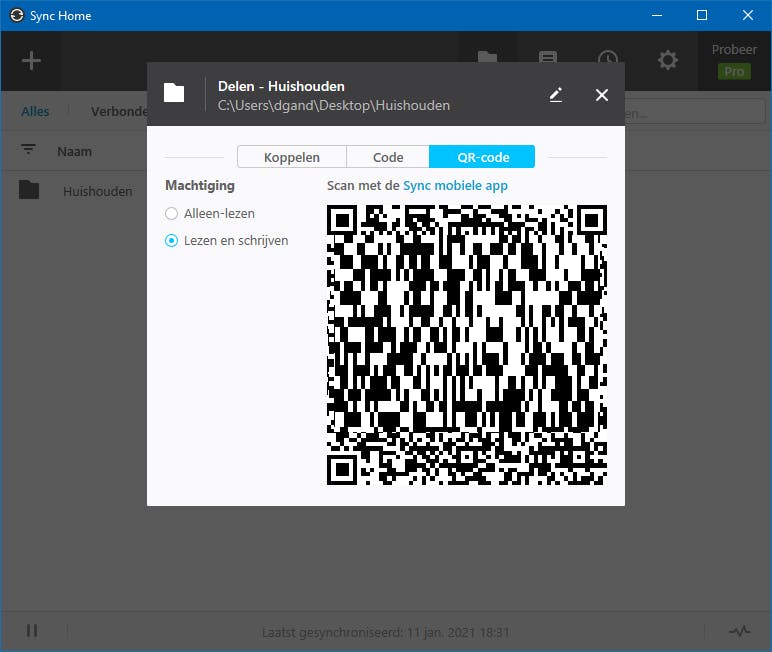Select the Alles filter tab
Screen dimensions: 772x652
click(x=35, y=112)
